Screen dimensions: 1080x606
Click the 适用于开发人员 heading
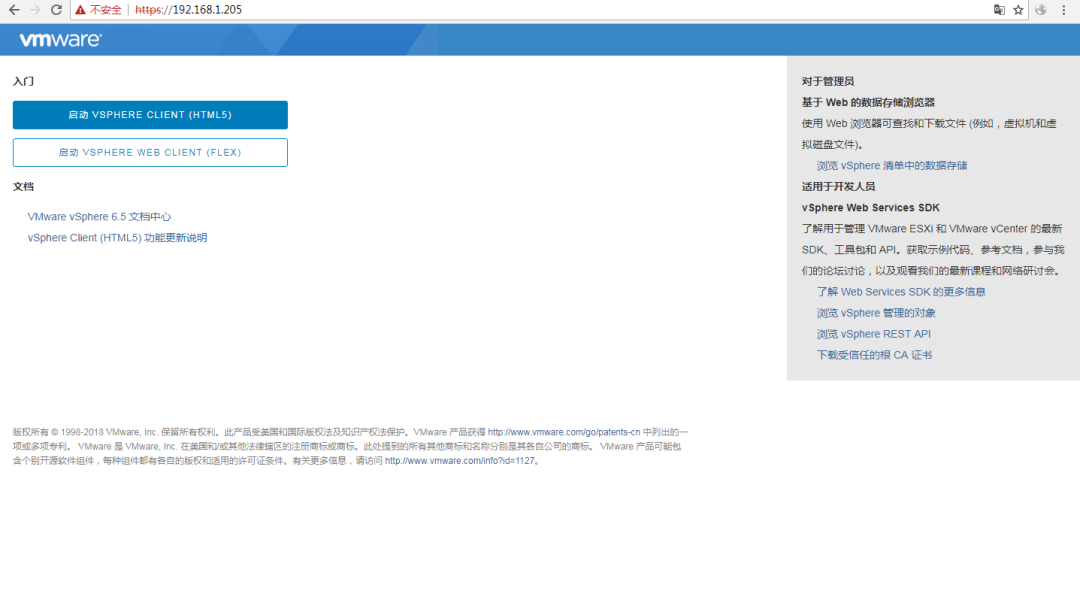838,187
